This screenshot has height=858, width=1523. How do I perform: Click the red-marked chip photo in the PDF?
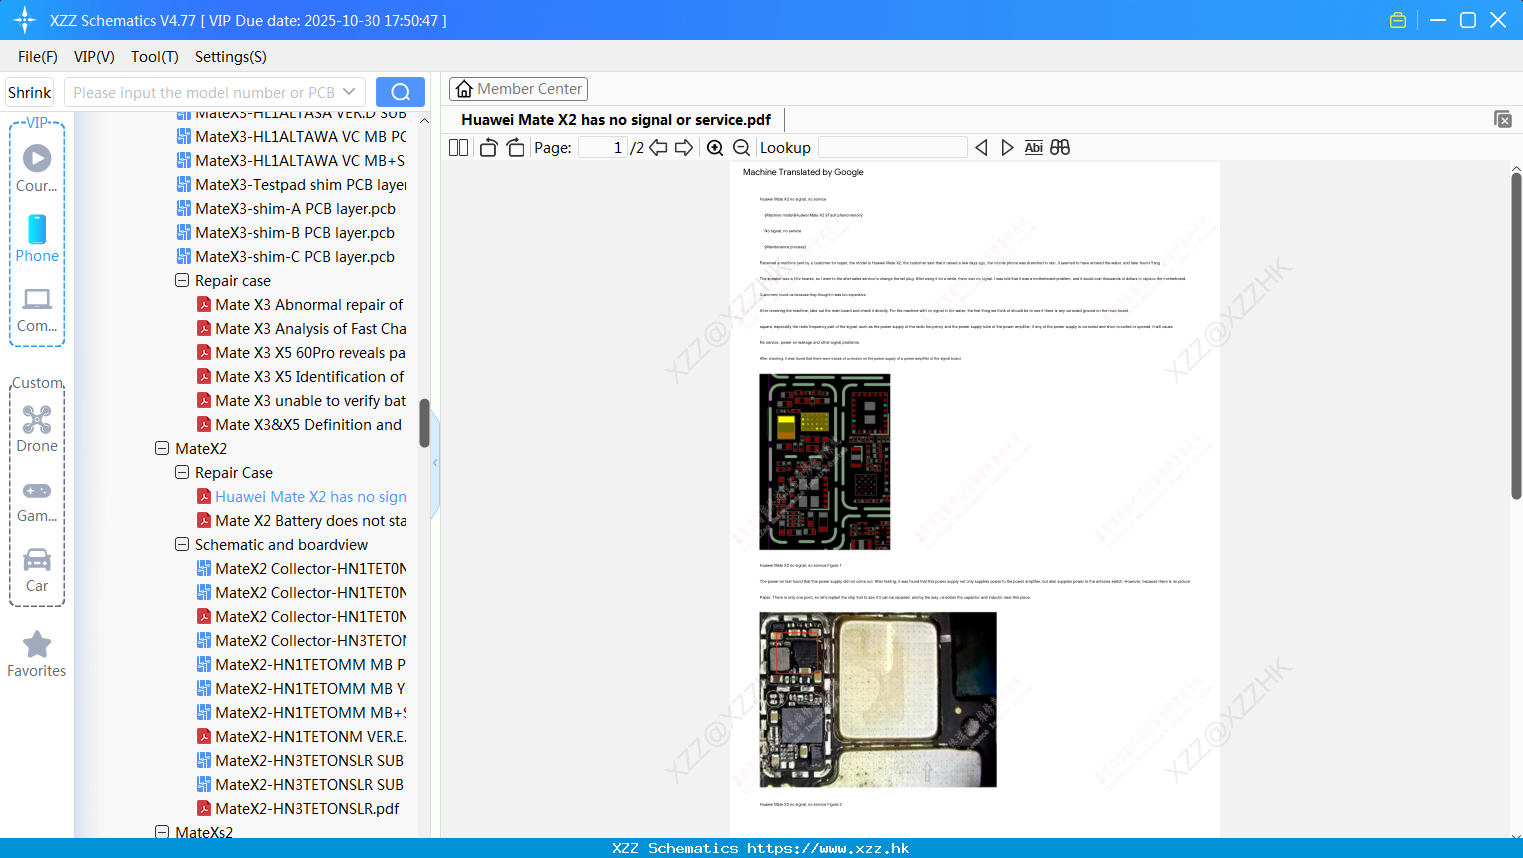[x=878, y=700]
